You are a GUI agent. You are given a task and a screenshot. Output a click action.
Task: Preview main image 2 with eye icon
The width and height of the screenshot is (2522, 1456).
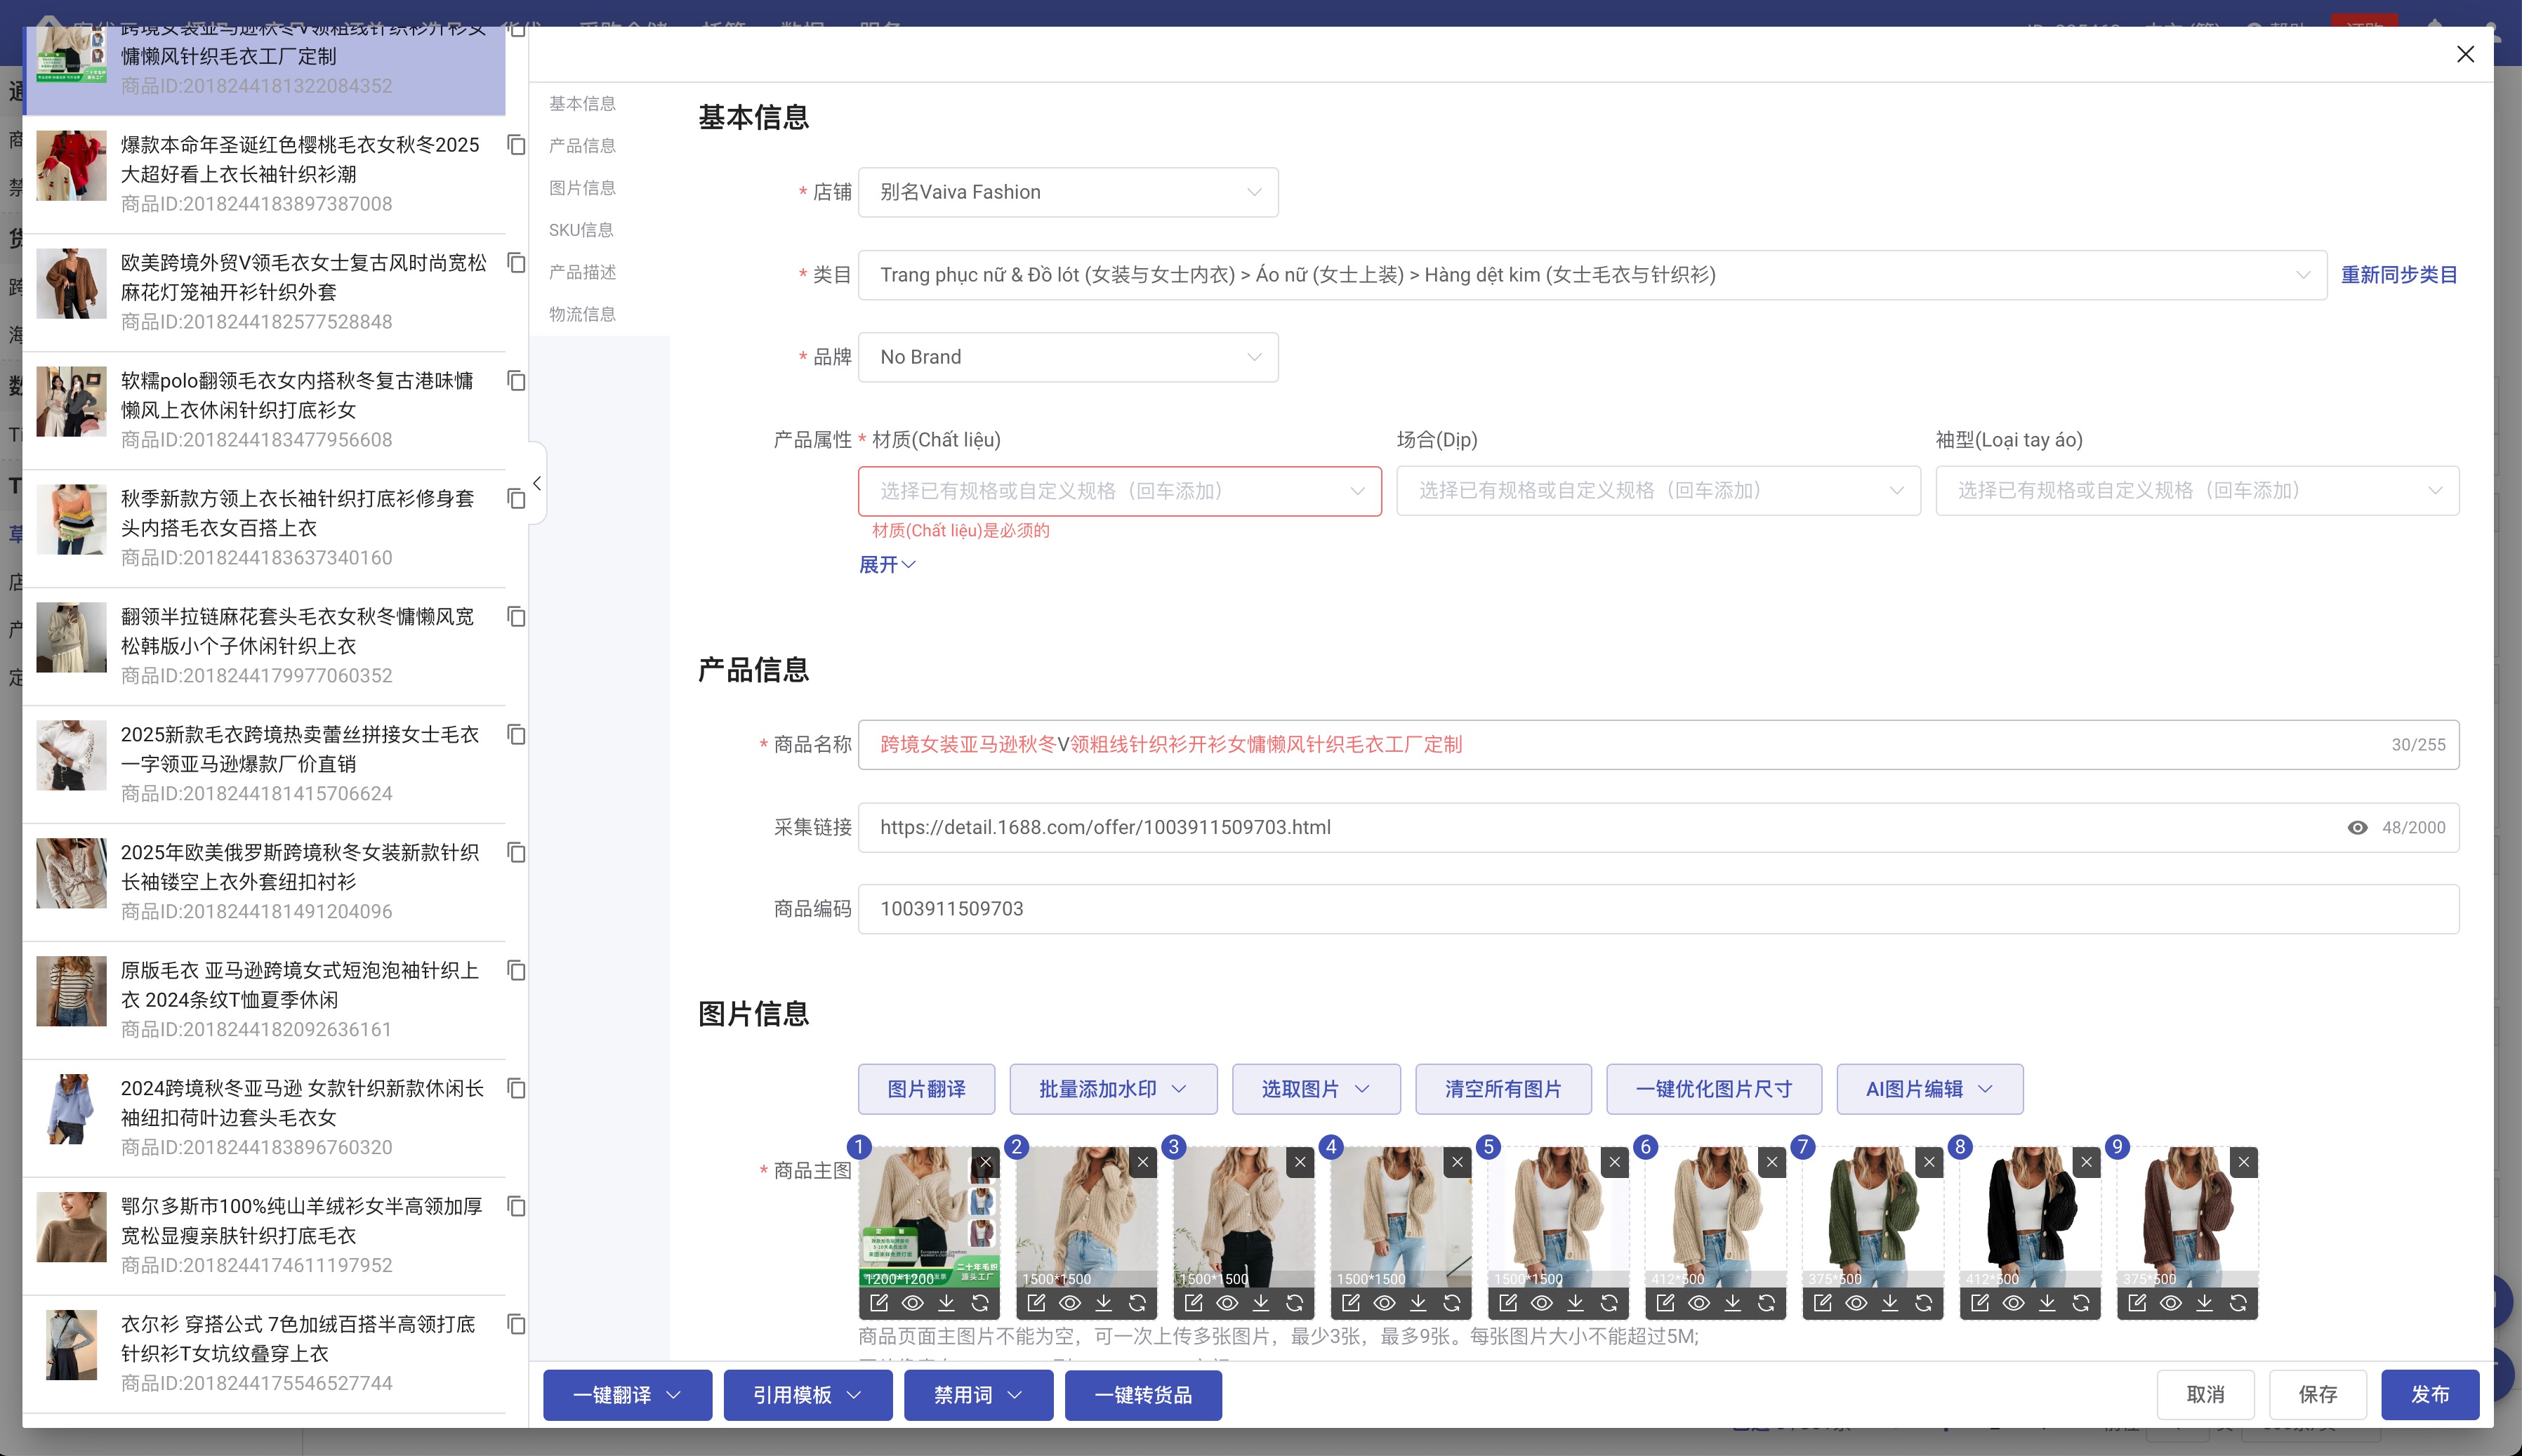tap(1070, 1303)
